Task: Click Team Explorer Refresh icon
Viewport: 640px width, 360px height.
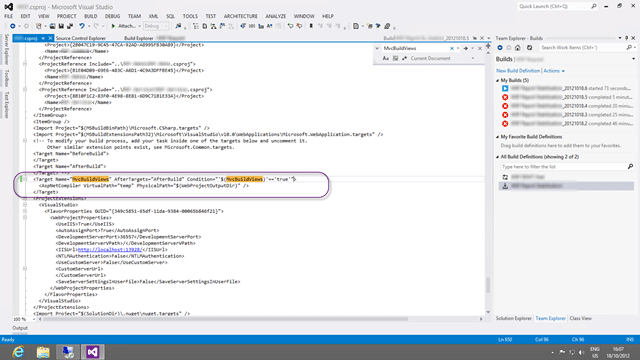Action: click(529, 48)
